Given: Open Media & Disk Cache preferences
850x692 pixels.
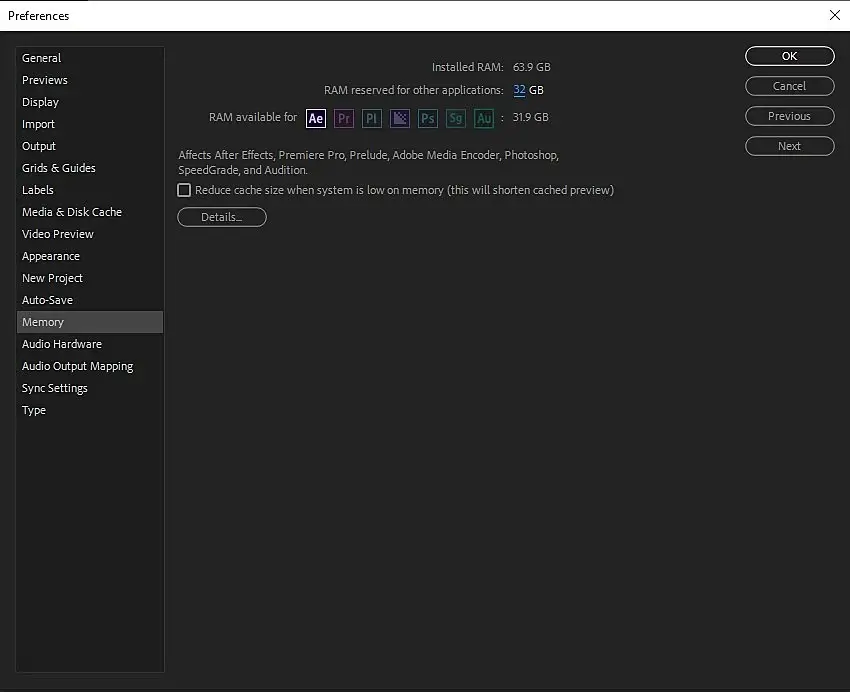Looking at the screenshot, I should pos(90,212).
